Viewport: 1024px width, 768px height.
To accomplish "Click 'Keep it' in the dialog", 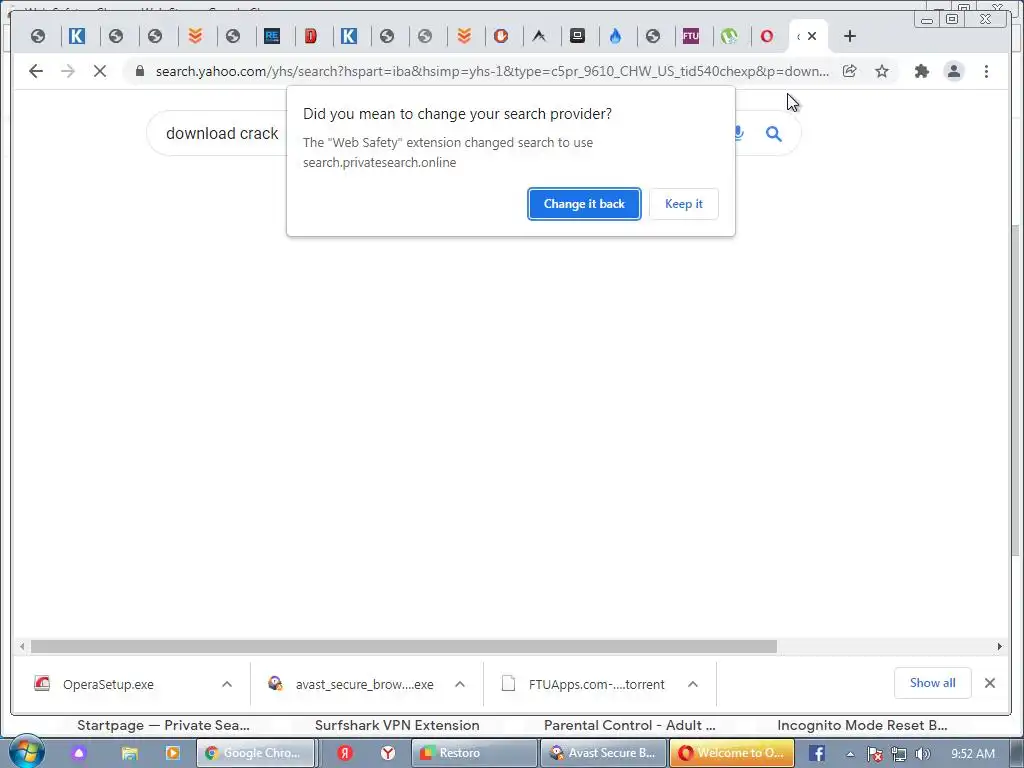I will click(684, 204).
